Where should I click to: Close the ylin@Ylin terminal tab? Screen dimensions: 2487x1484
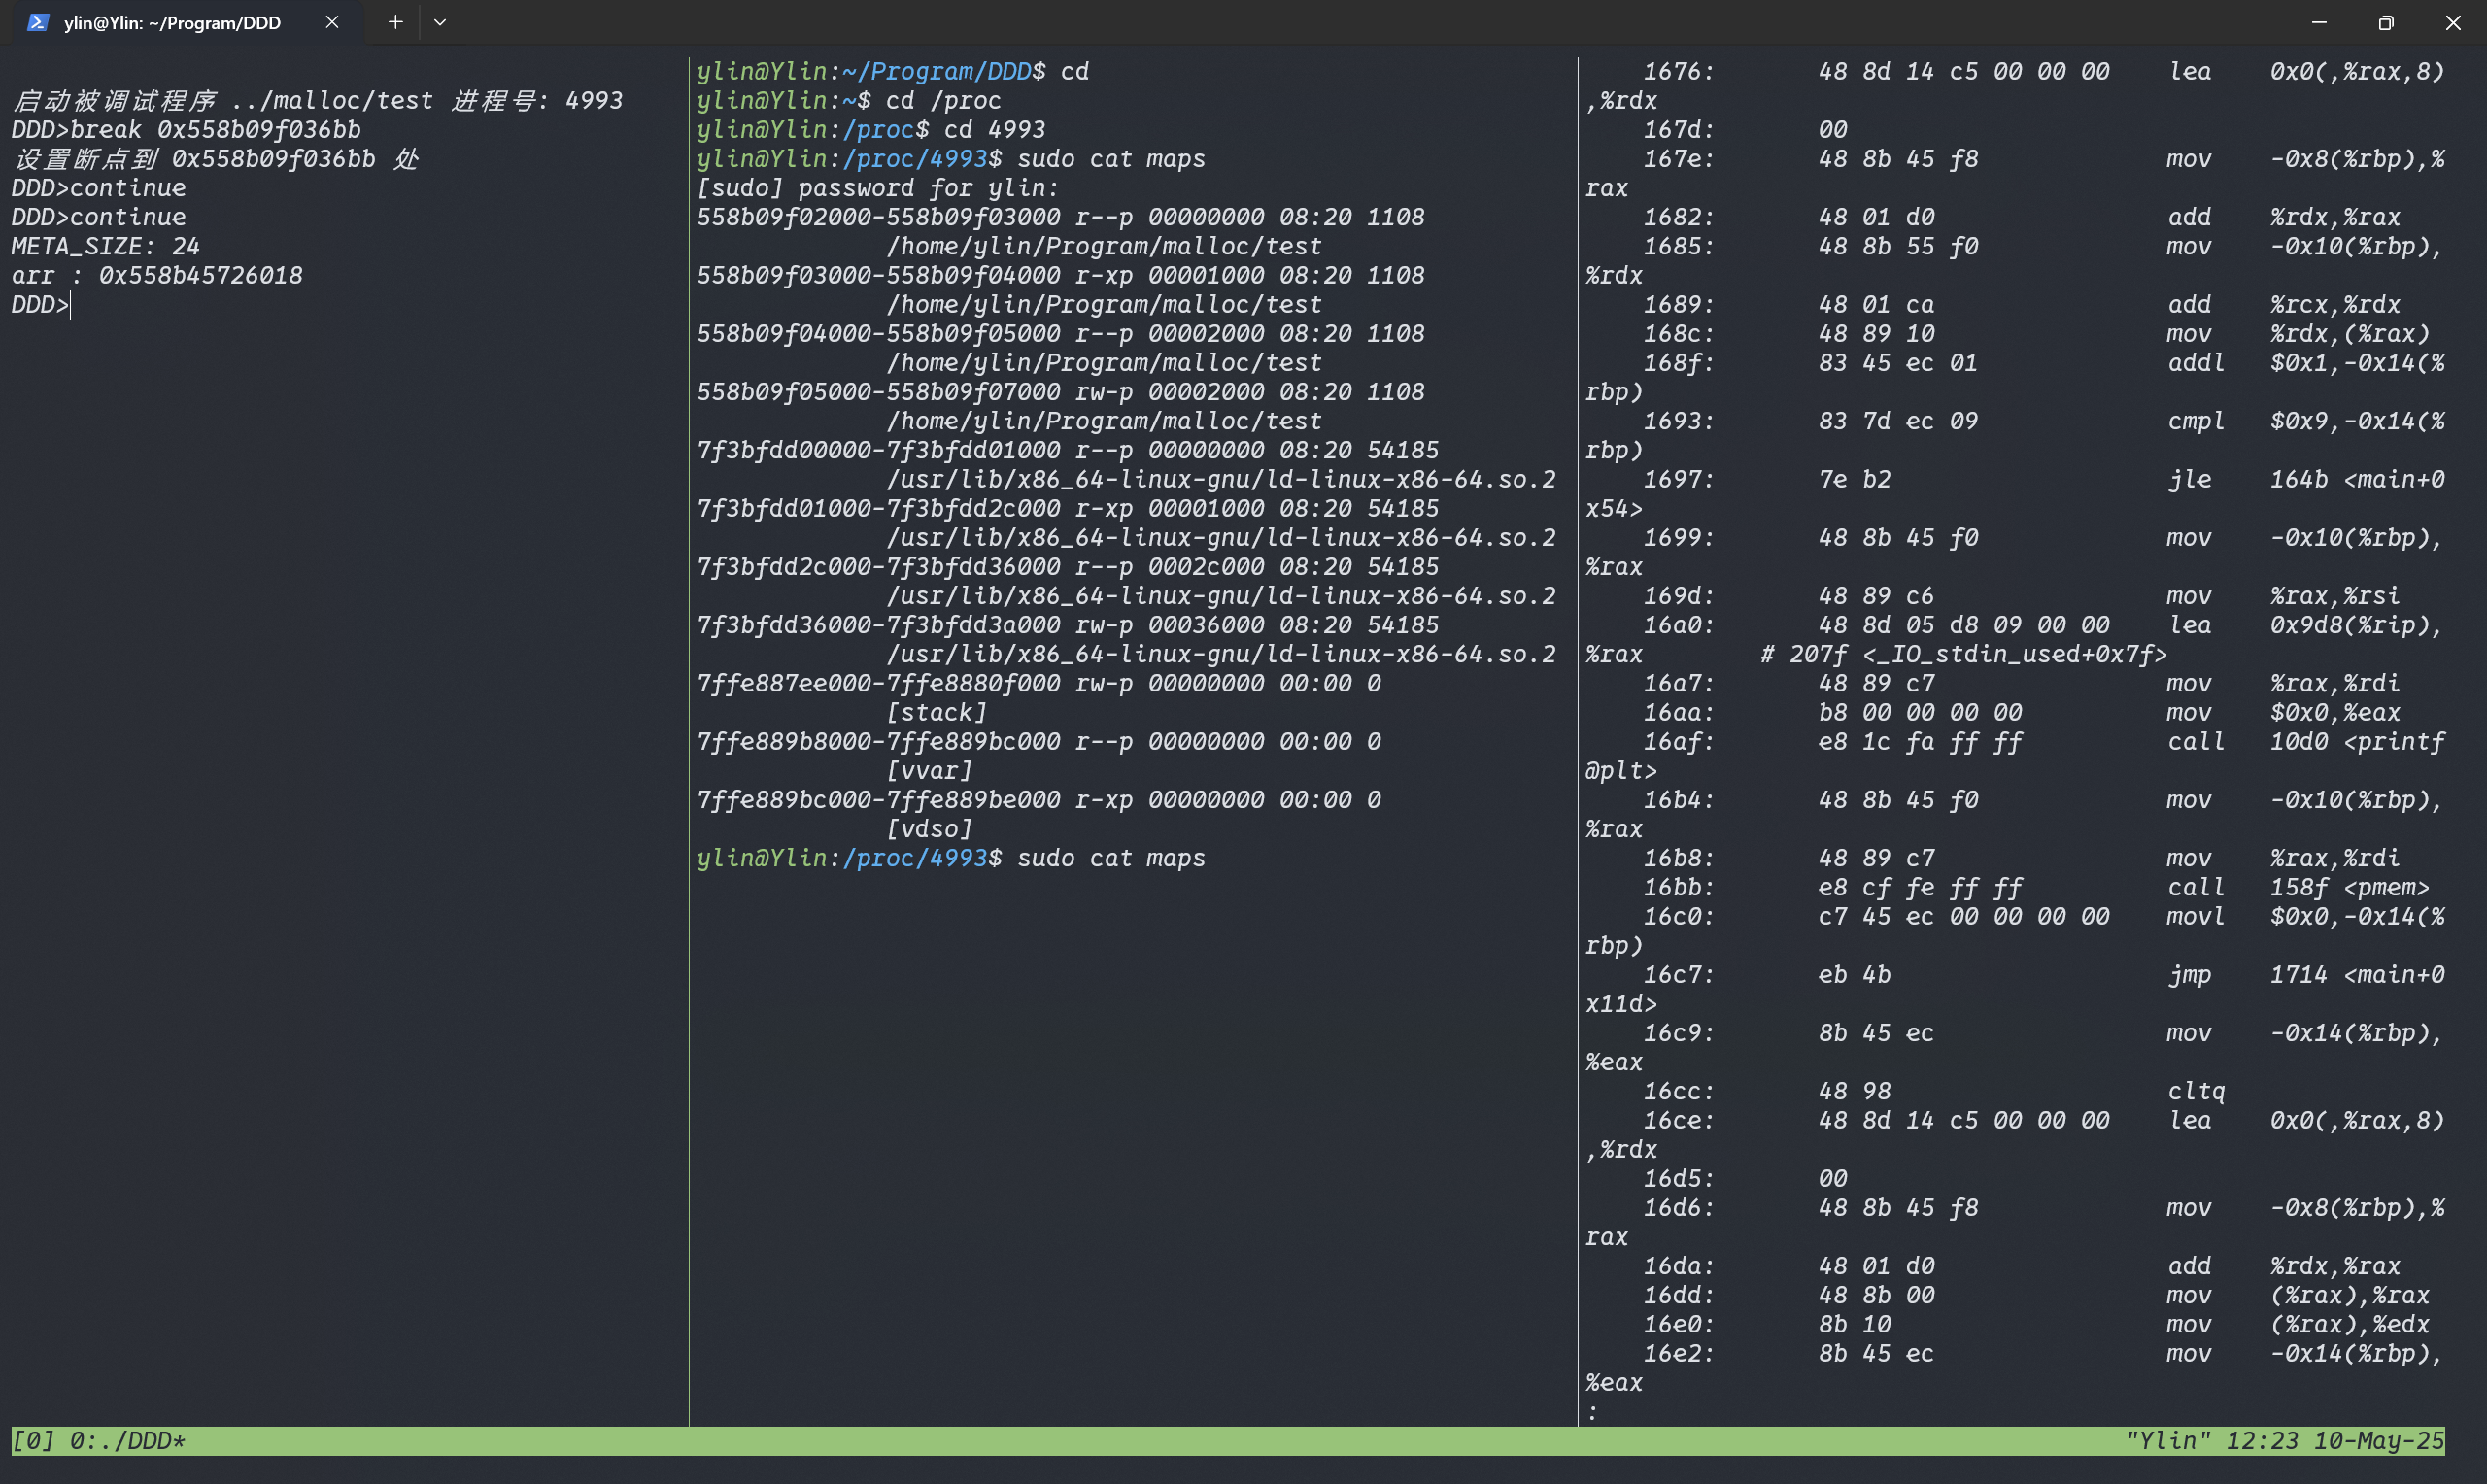(332, 22)
